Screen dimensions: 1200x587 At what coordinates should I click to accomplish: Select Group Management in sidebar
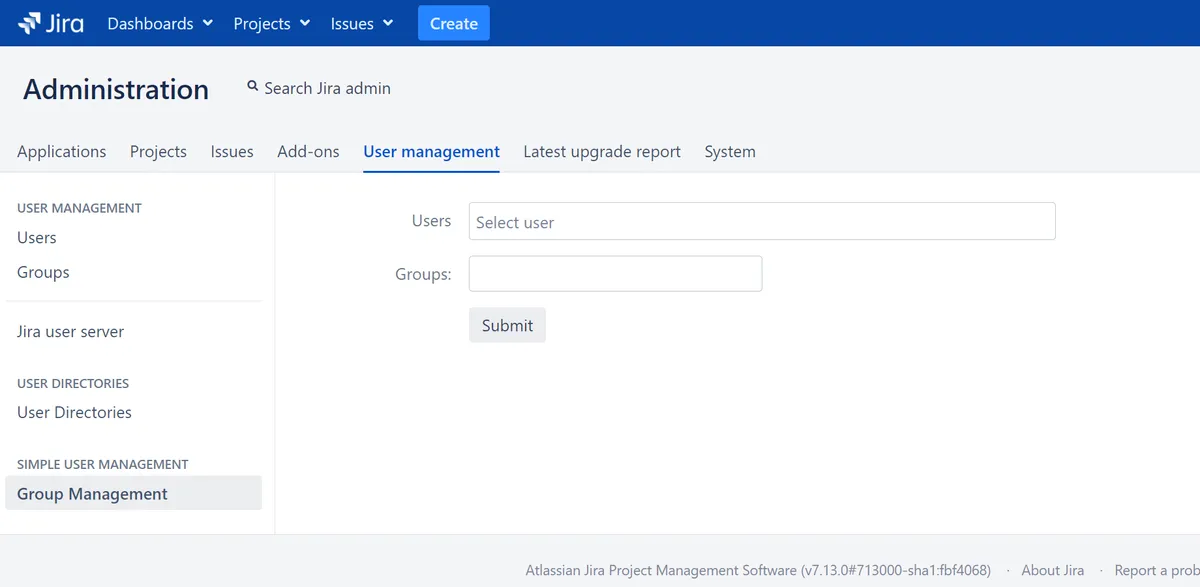(x=133, y=493)
